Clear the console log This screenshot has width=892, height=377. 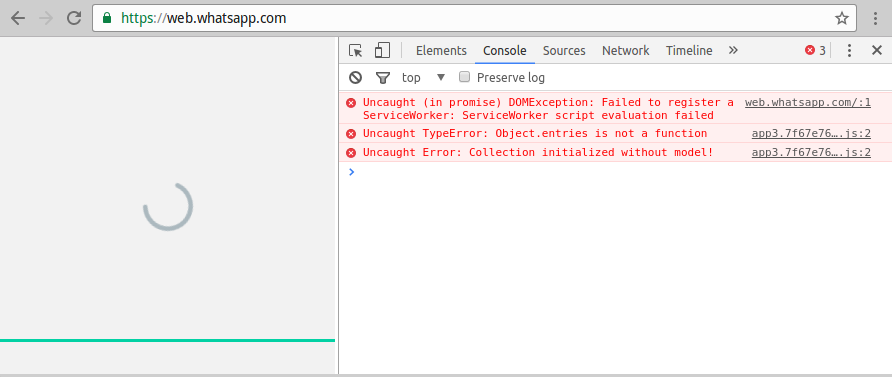click(356, 77)
